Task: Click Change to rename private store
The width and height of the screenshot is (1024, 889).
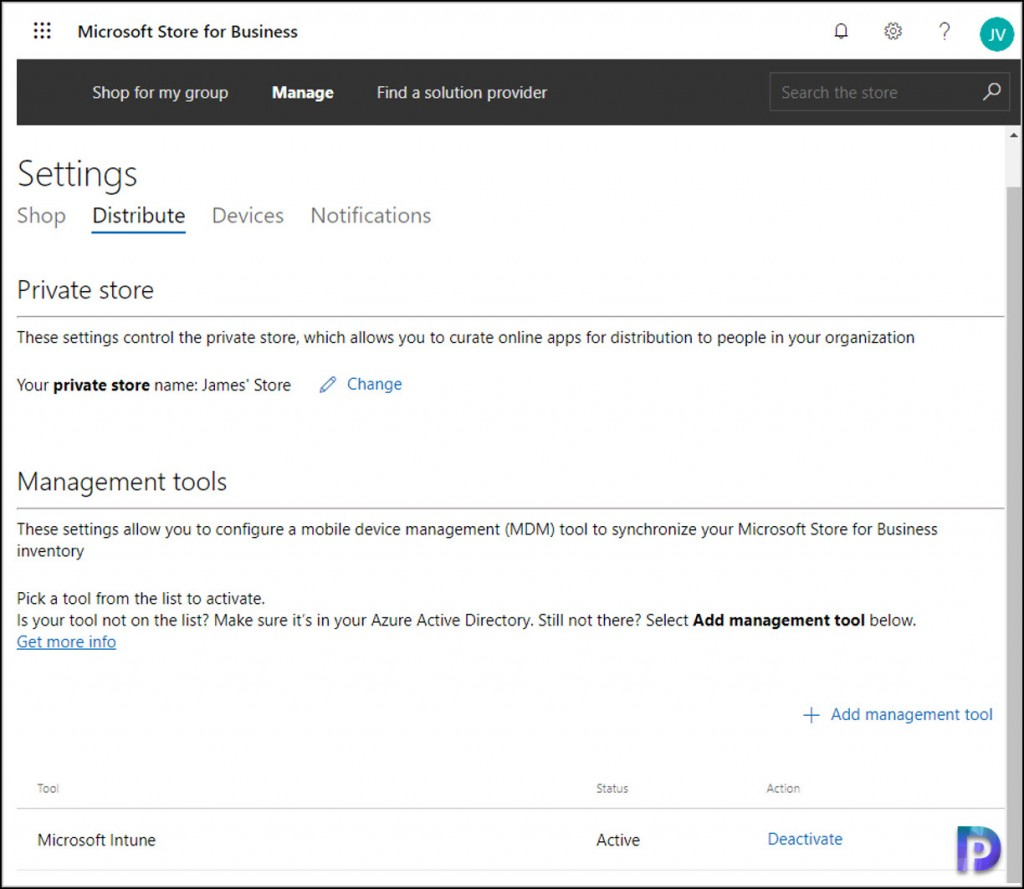Action: pos(374,384)
